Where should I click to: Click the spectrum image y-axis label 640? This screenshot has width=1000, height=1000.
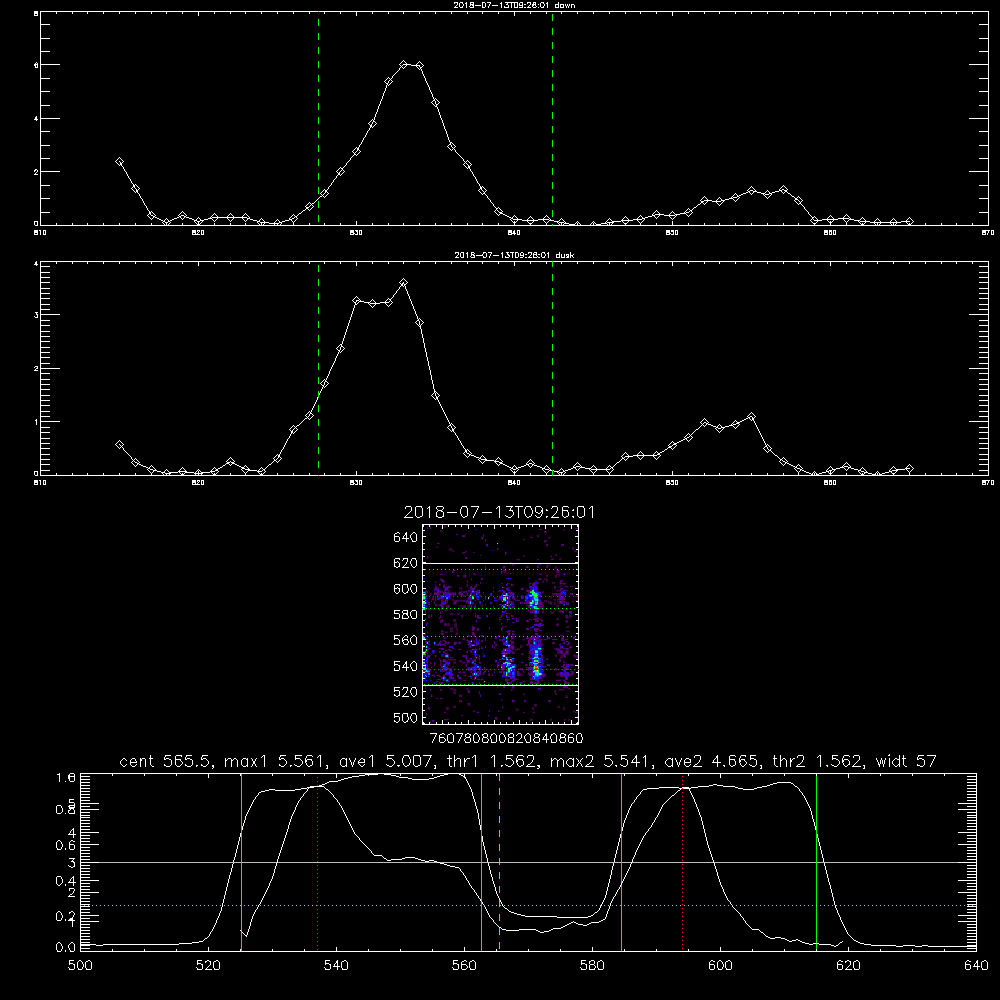[x=405, y=537]
